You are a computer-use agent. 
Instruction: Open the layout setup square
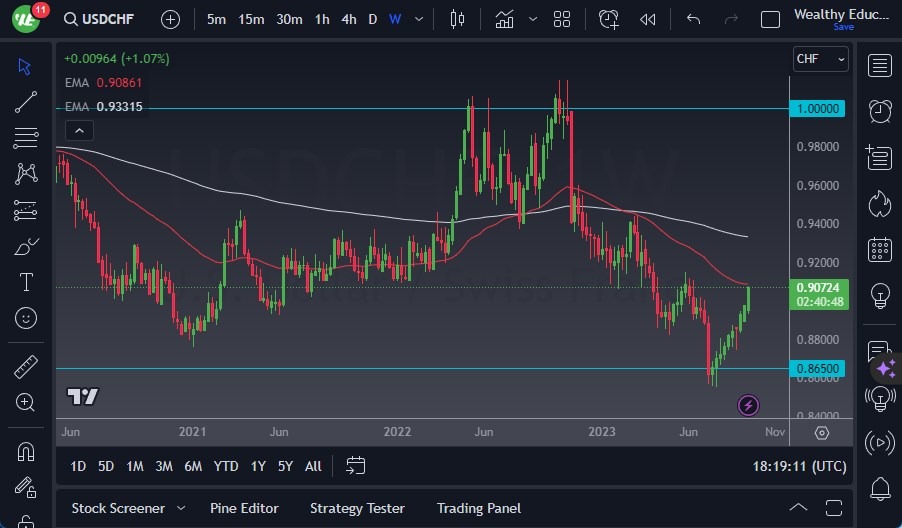pyautogui.click(x=770, y=20)
